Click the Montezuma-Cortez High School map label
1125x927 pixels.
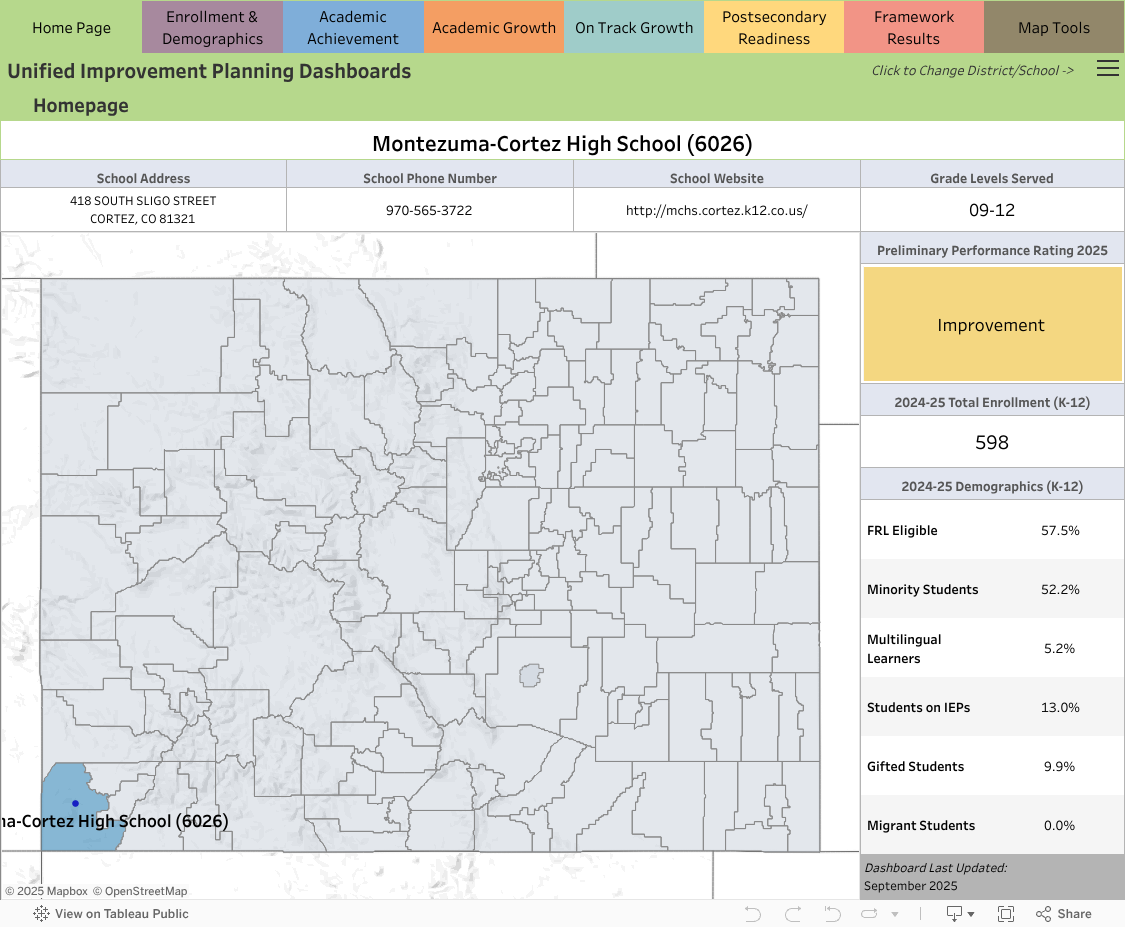click(x=114, y=821)
